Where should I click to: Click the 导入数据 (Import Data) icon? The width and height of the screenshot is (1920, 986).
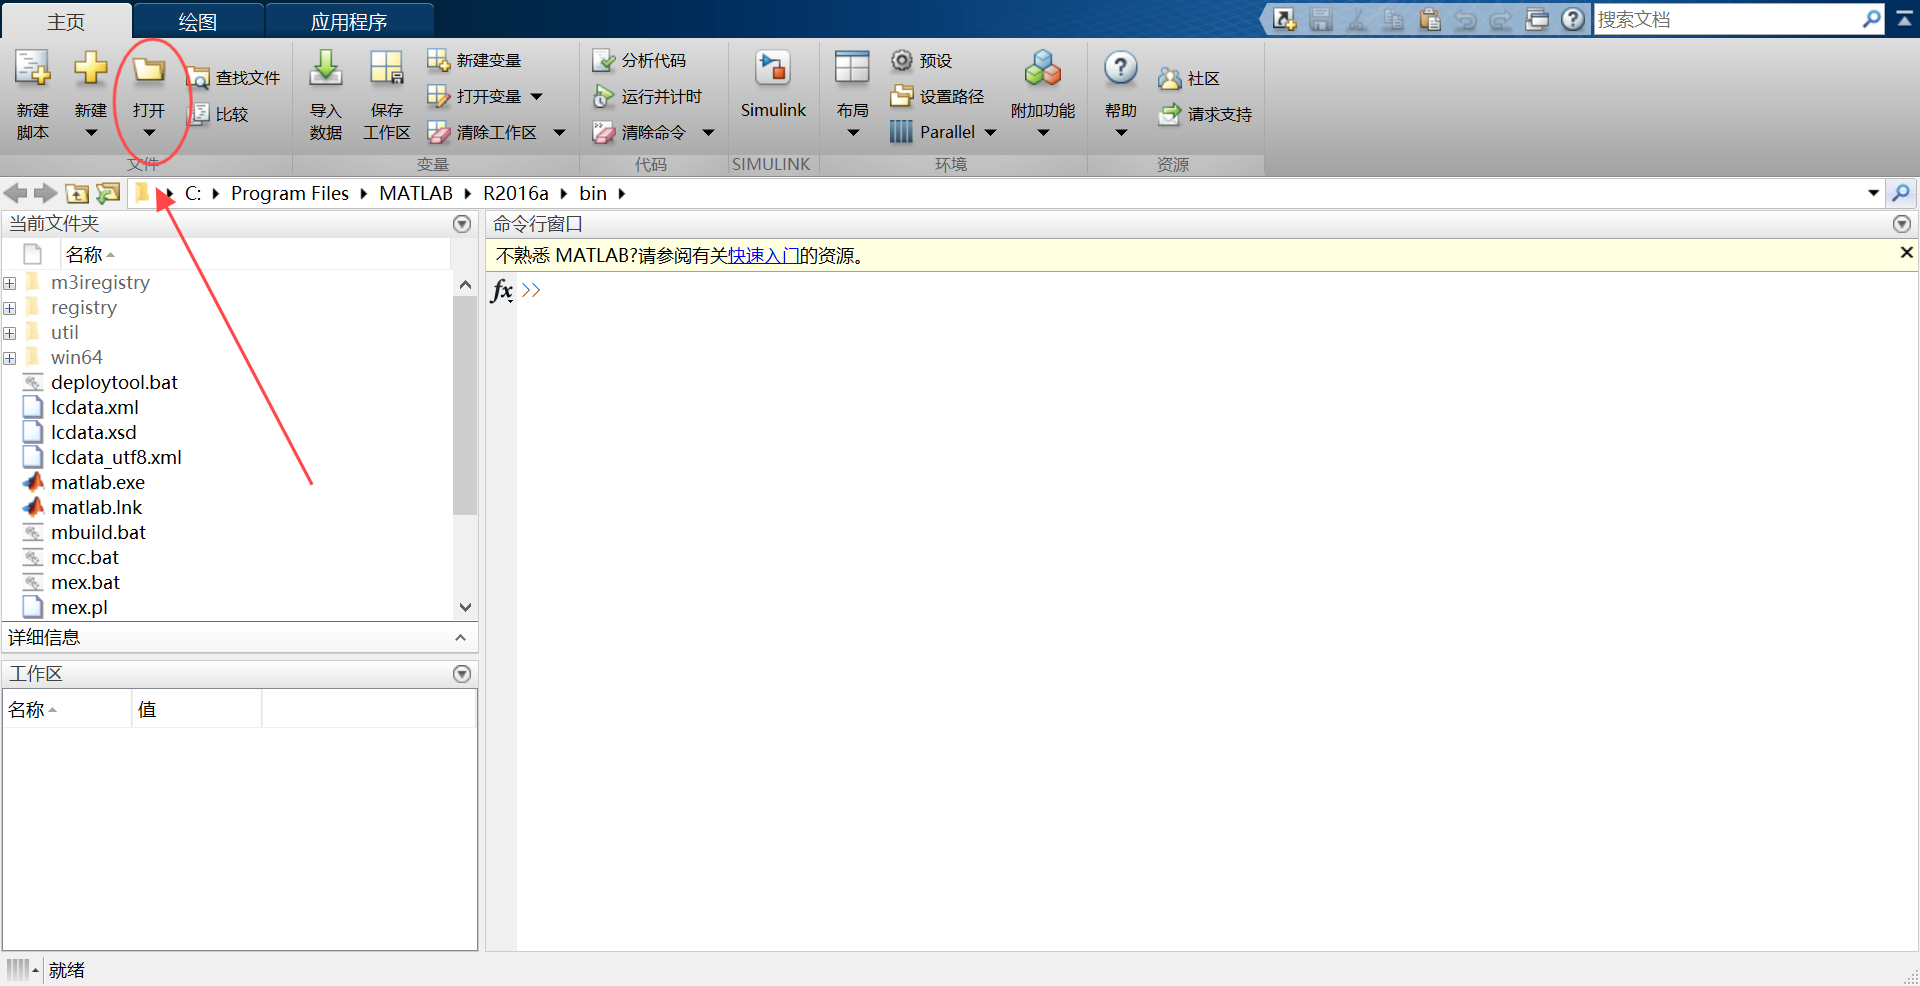point(326,68)
